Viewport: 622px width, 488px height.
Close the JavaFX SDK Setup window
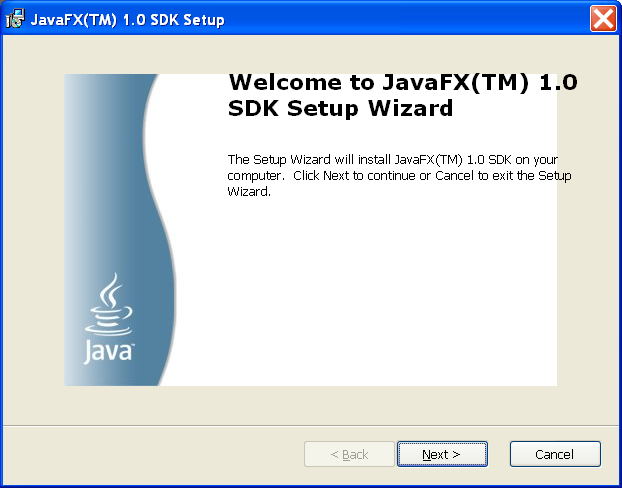click(603, 19)
